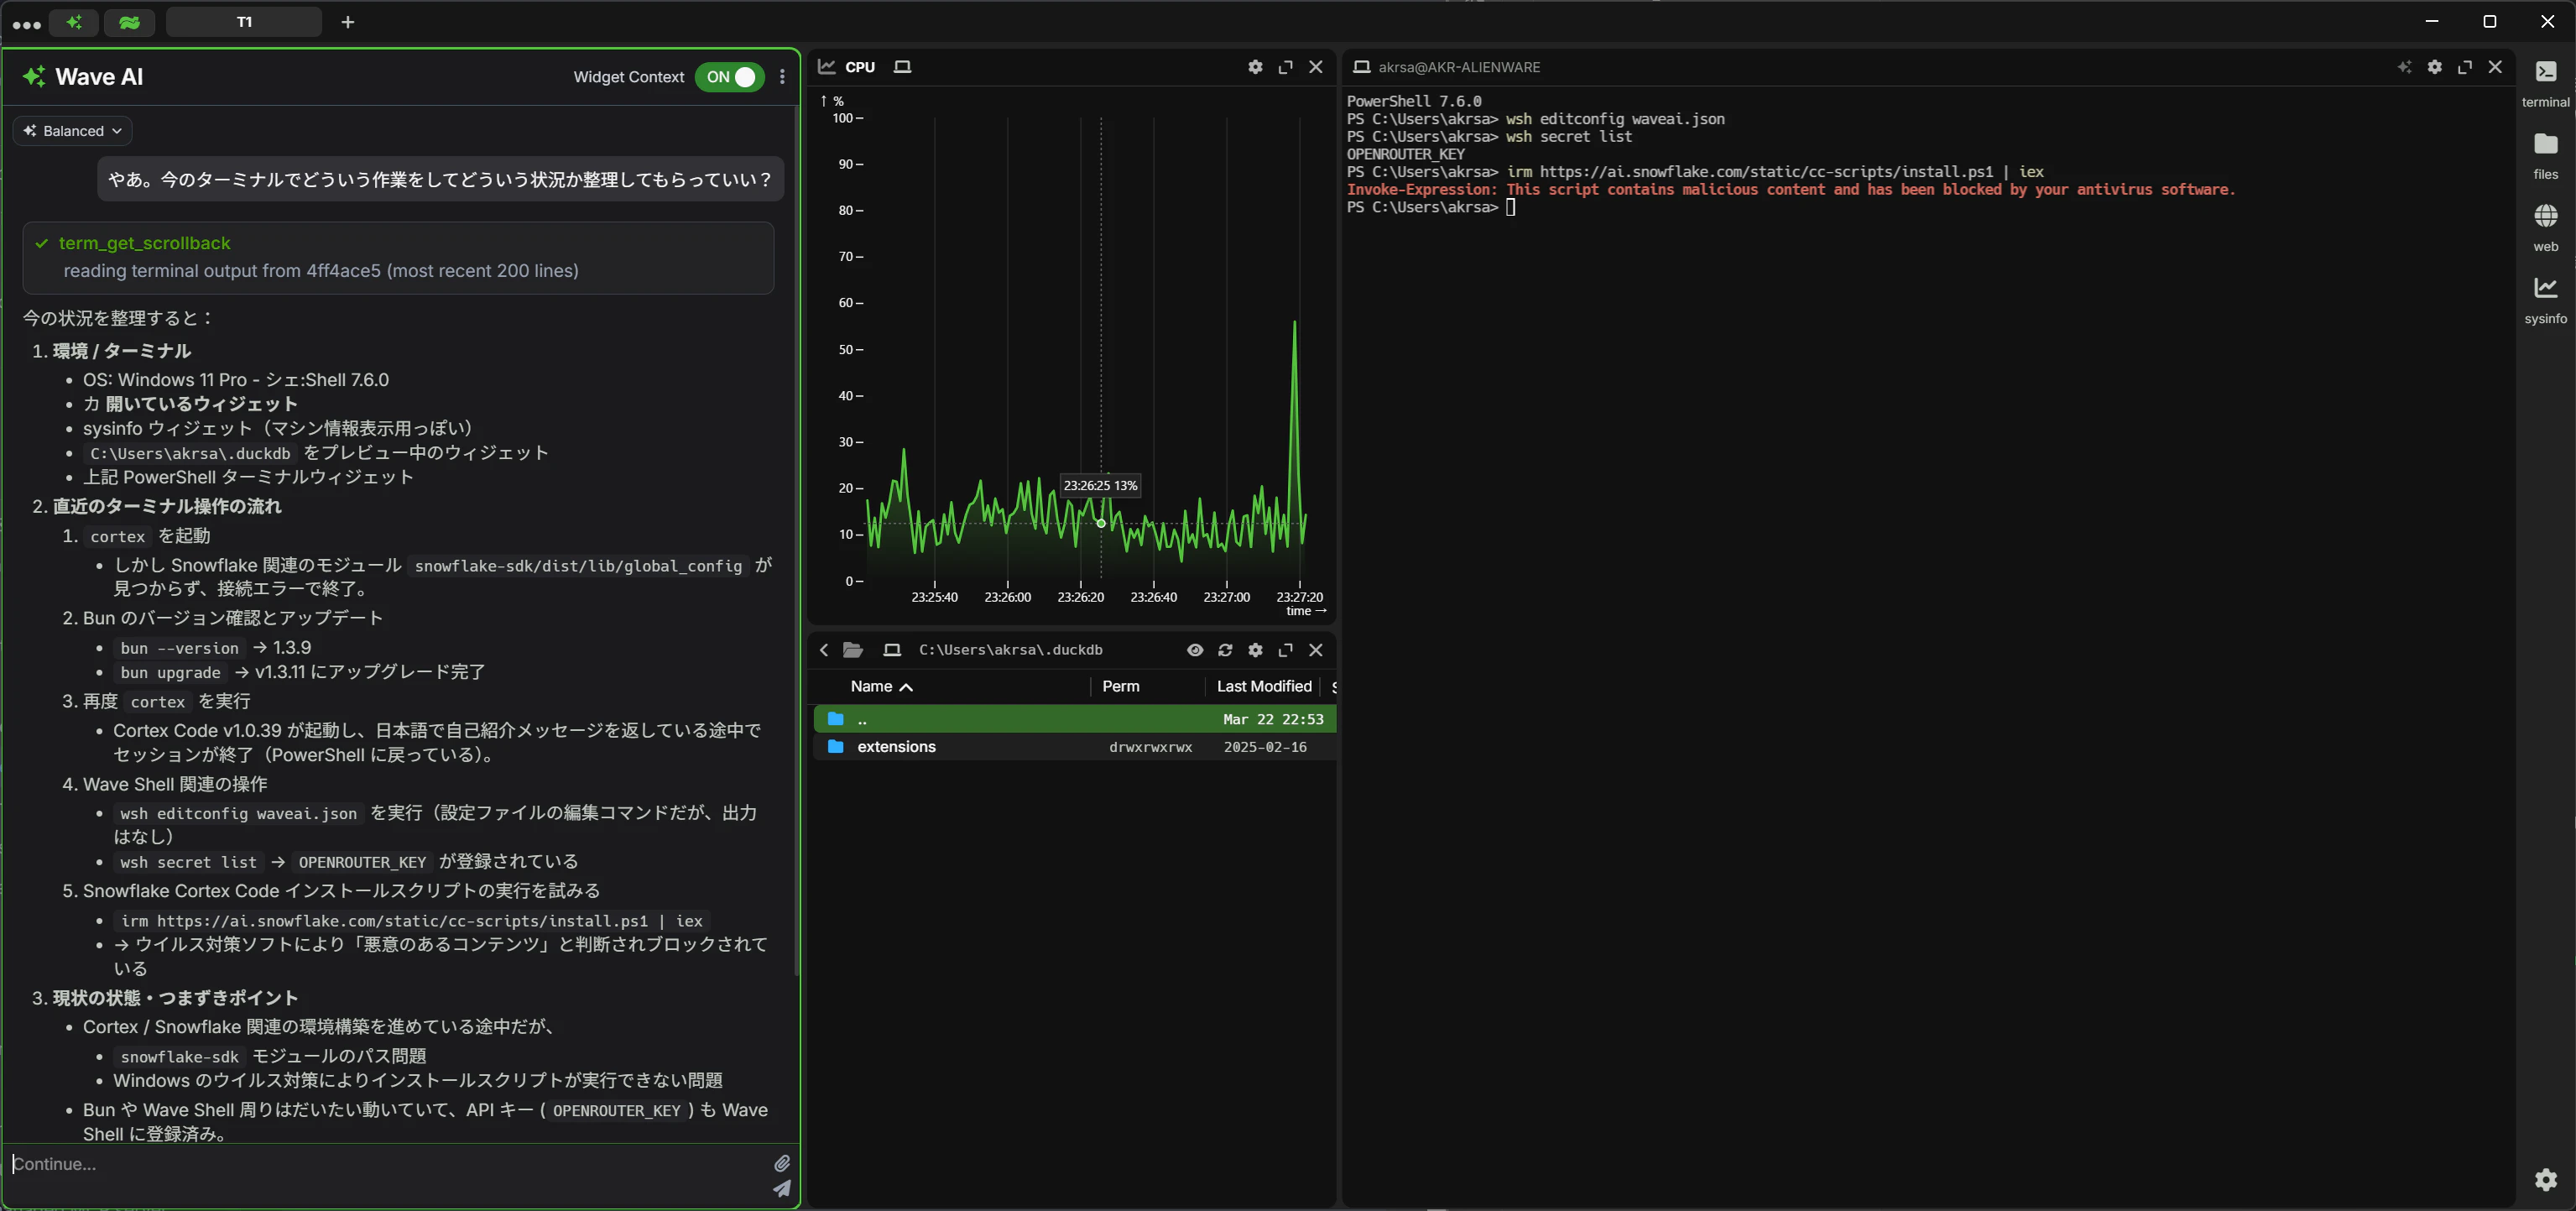
Task: Maximize the akrsa@AKR-ALIENWARE terminal widget
Action: pos(2465,67)
